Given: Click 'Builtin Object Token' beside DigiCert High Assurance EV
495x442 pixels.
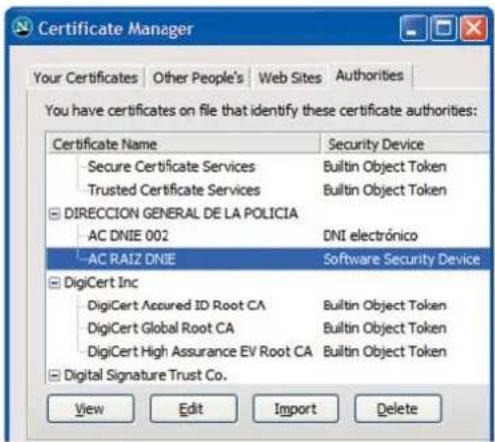Looking at the screenshot, I should coord(385,352).
